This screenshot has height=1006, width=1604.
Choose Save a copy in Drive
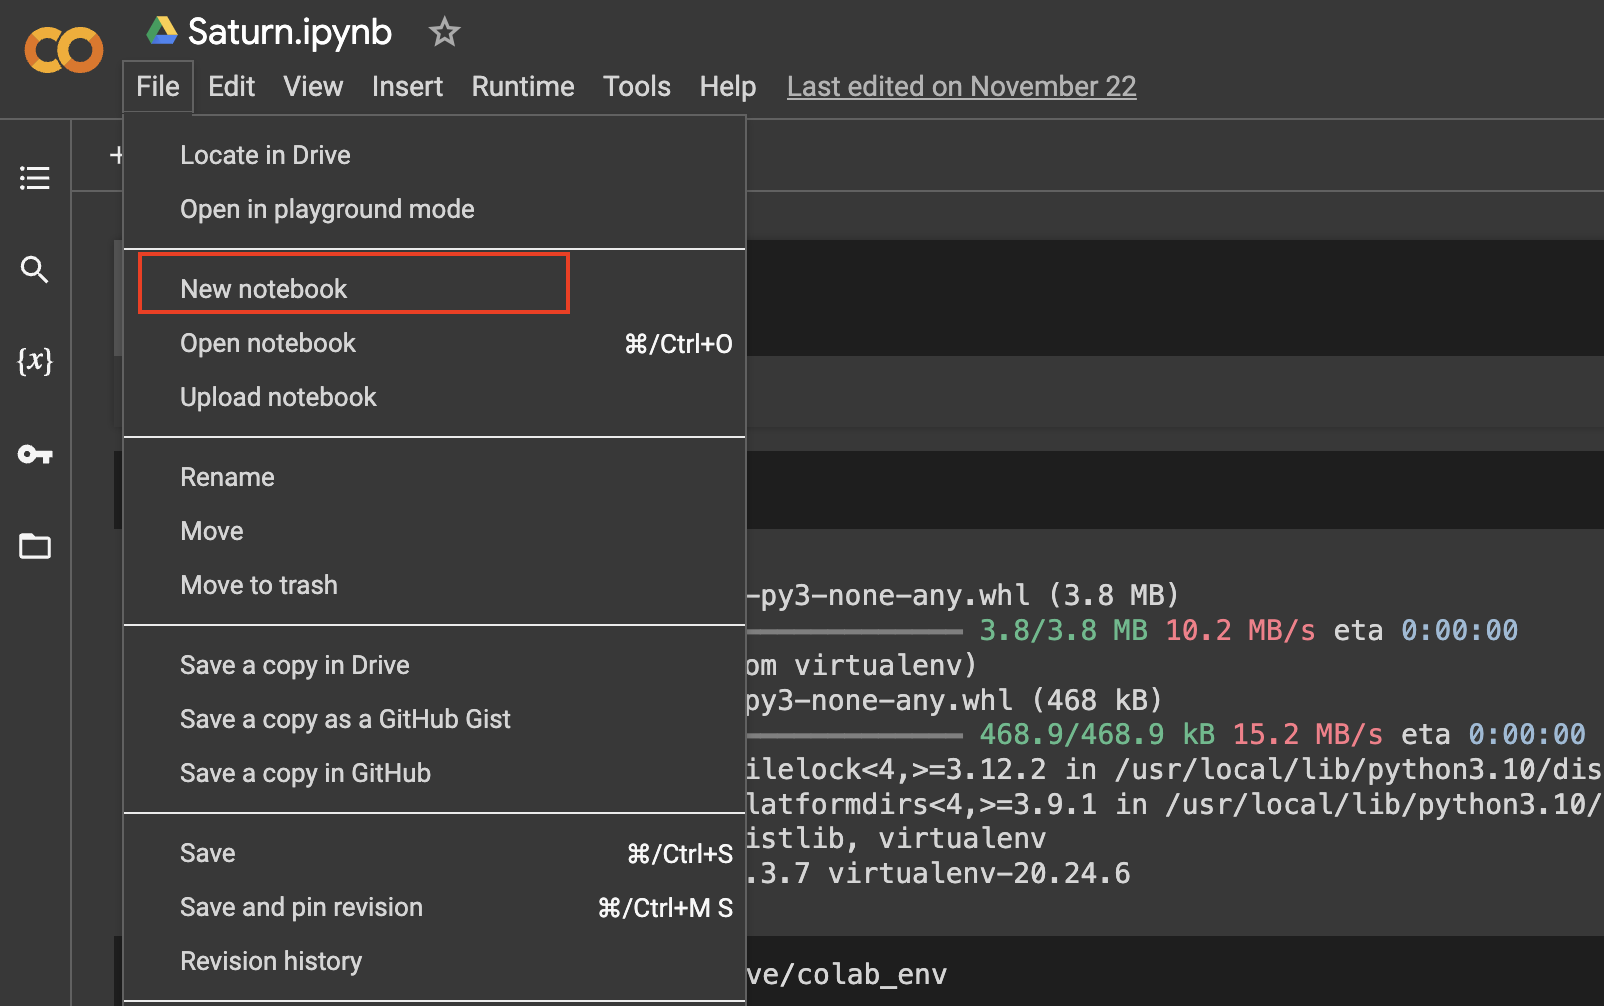click(435, 665)
